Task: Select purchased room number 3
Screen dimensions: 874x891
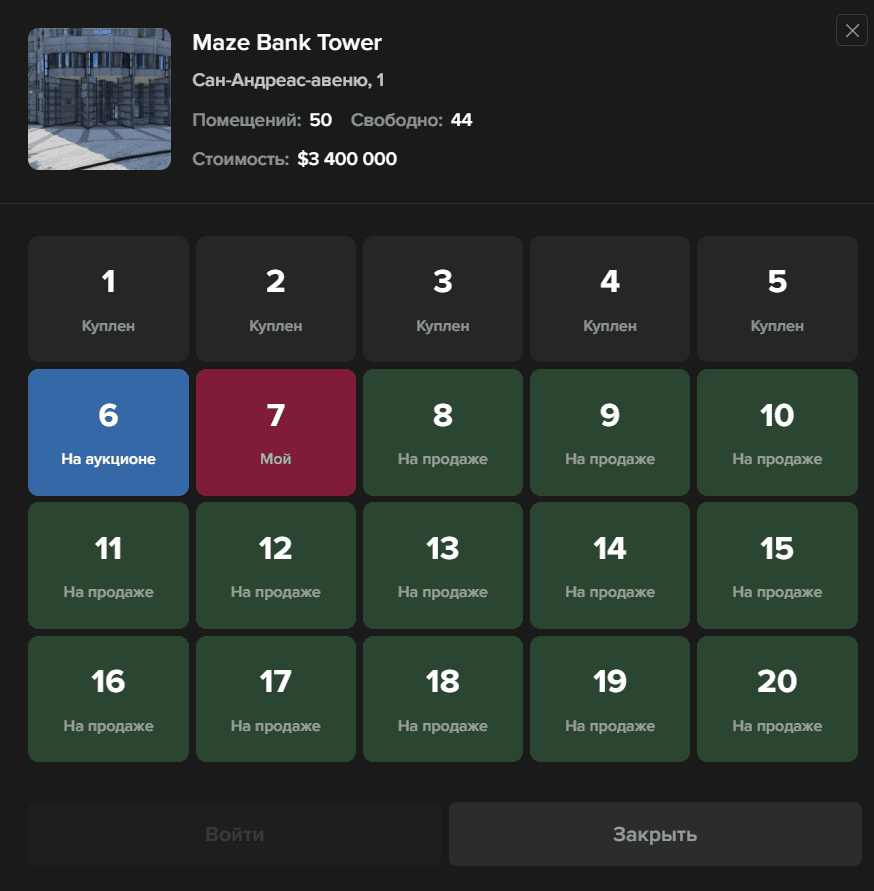Action: 442,298
